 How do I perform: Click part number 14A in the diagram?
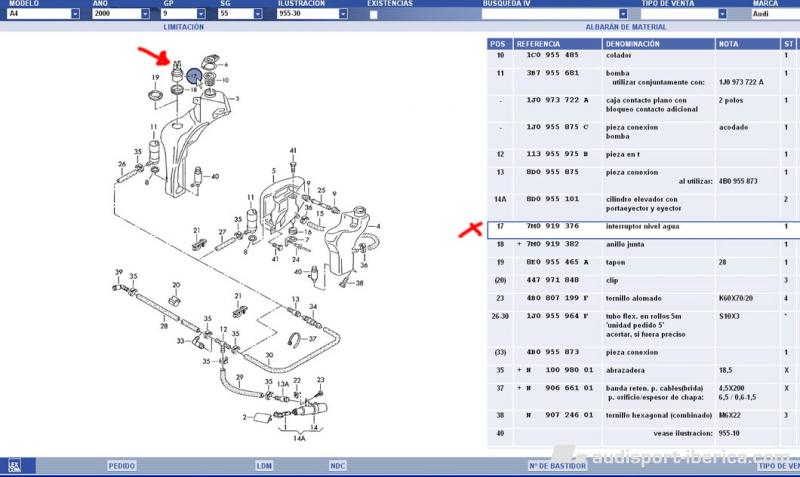[299, 438]
